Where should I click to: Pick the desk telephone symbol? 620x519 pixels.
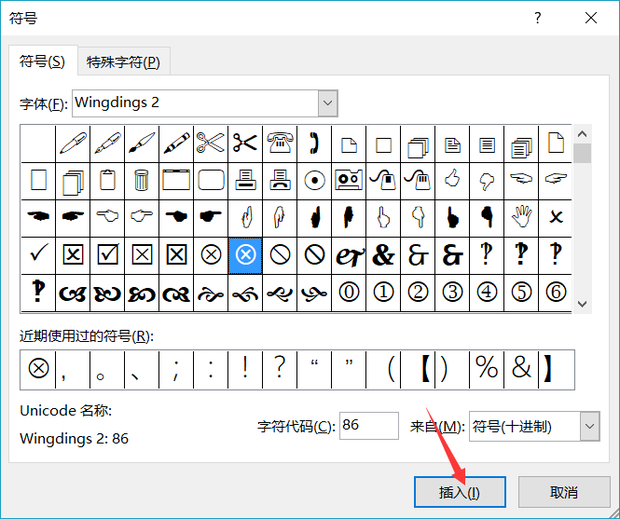(x=280, y=143)
